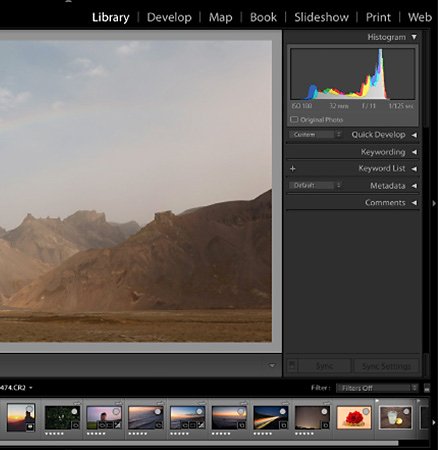438x450 pixels.
Task: Open the Filters Off dropdown
Action: click(377, 388)
